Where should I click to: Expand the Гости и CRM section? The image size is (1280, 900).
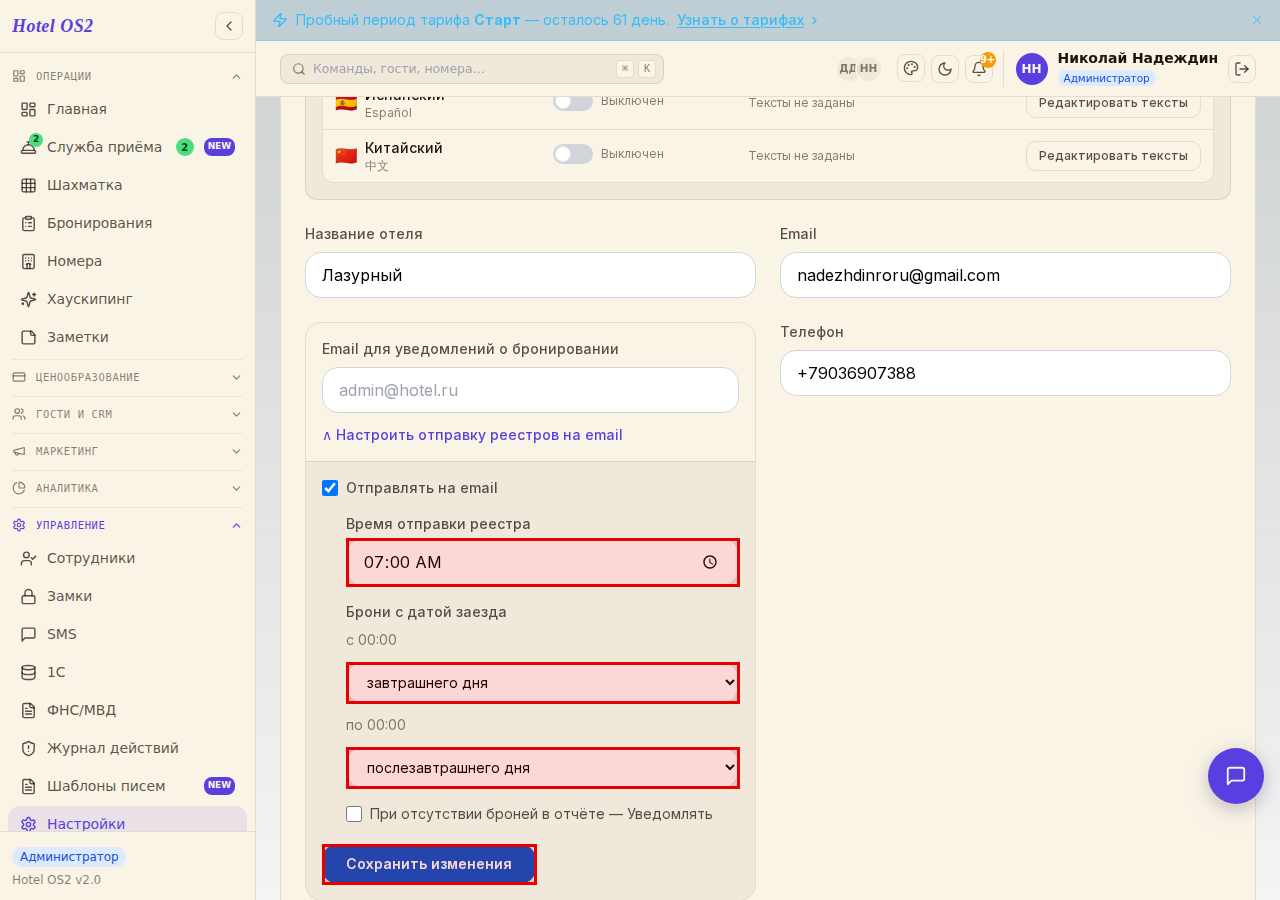click(127, 414)
